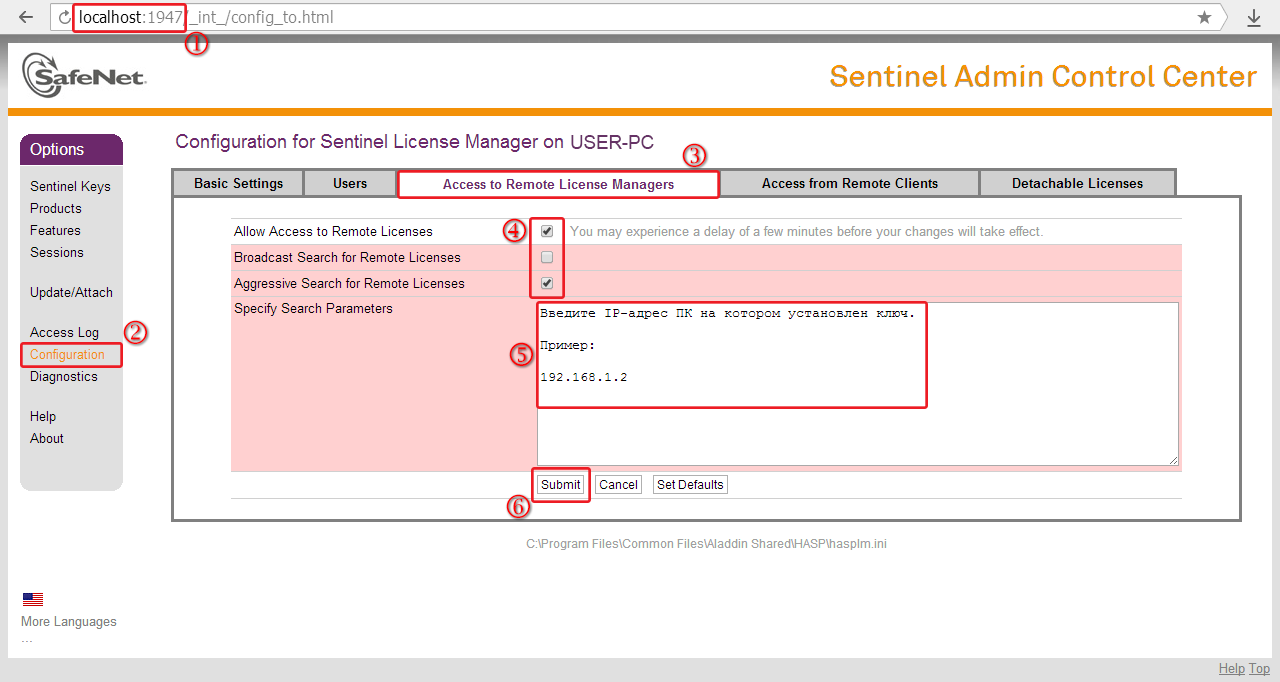Click the US flag language icon
1280x682 pixels.
point(33,599)
